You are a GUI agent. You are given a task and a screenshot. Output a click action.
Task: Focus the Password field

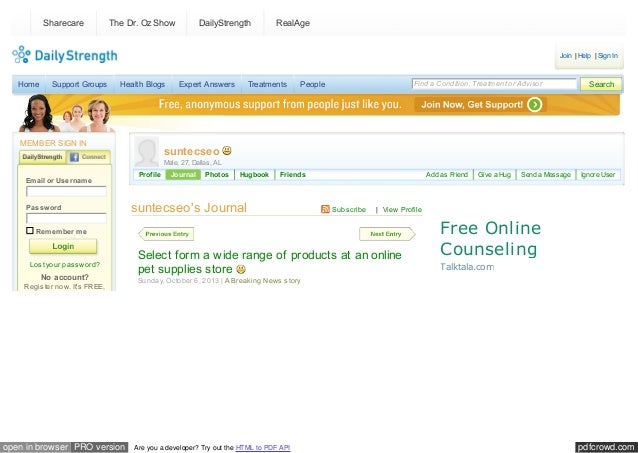point(66,218)
